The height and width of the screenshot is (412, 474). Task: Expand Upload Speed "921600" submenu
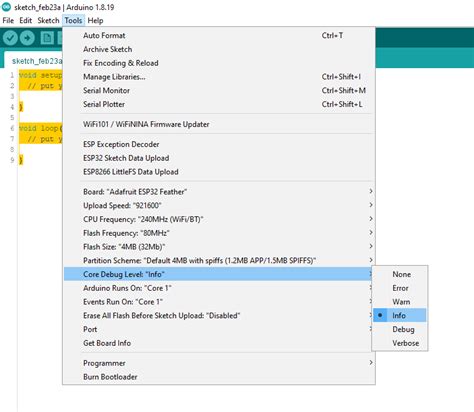pos(219,206)
